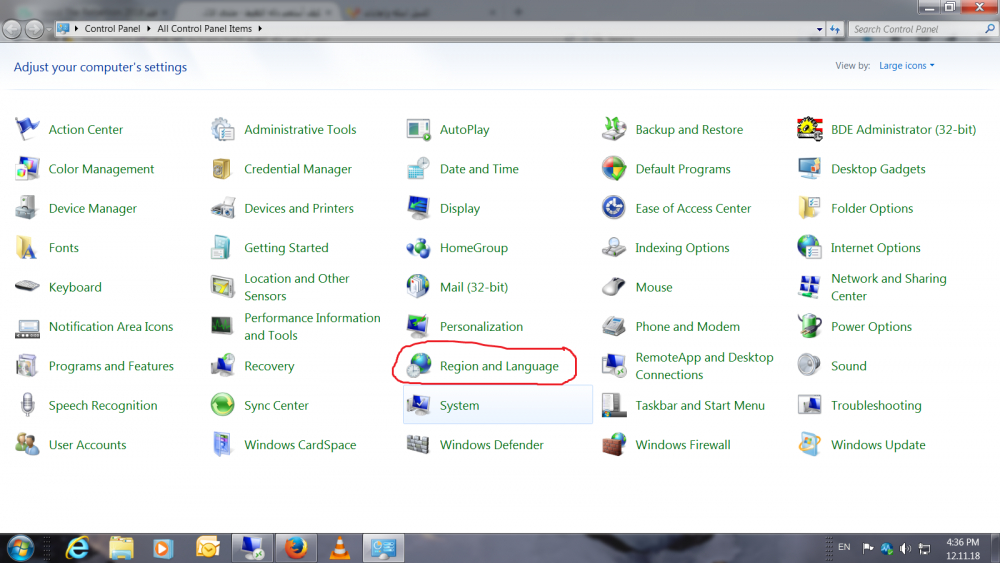Click the Mouse icon
The image size is (1000, 563).
614,287
